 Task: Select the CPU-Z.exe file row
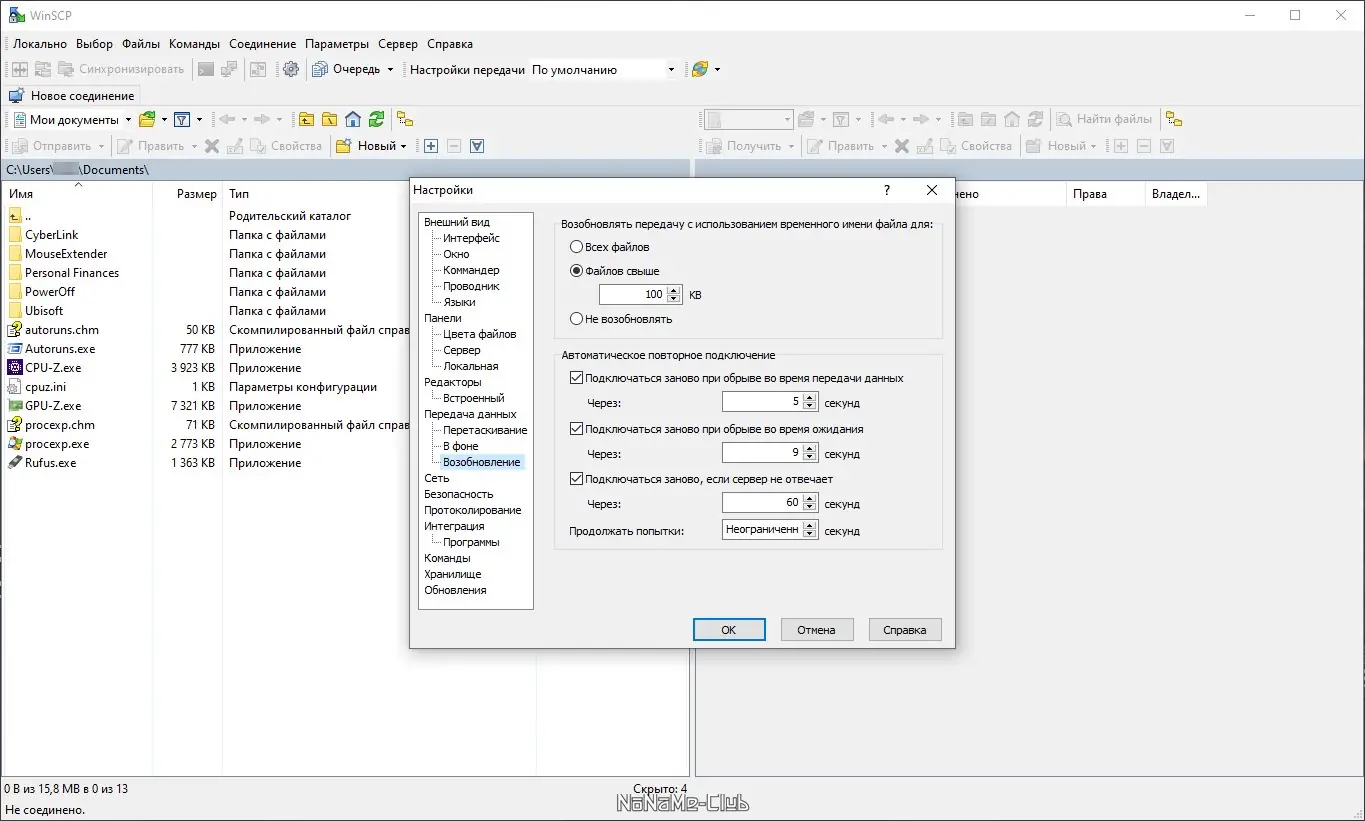pyautogui.click(x=205, y=368)
